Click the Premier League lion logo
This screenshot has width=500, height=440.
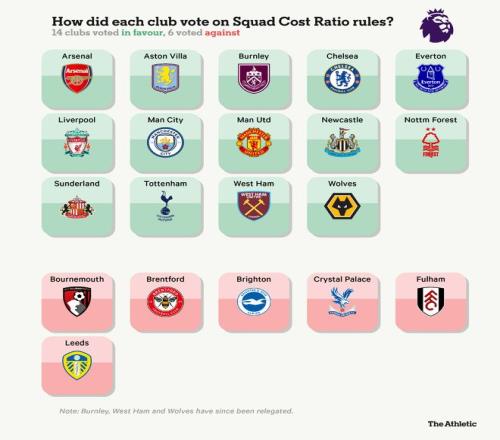click(x=437, y=26)
